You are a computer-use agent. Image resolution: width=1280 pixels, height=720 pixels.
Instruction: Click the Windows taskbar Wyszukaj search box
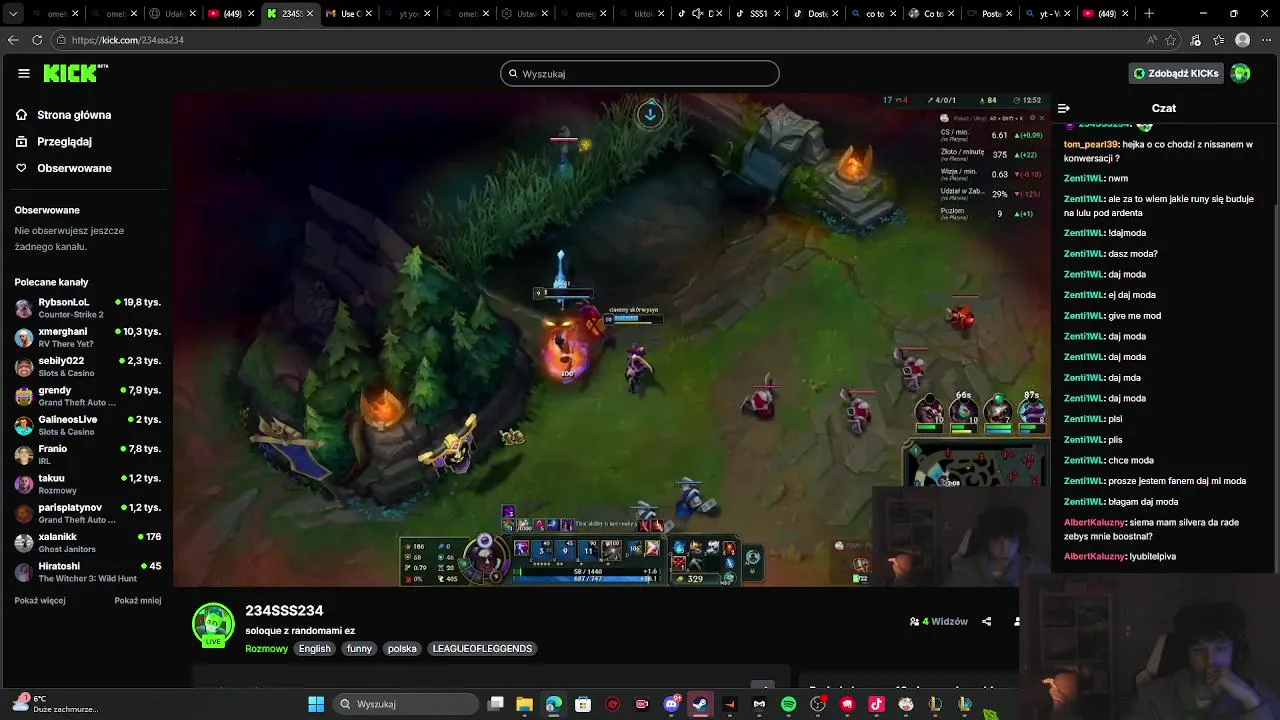tap(405, 704)
